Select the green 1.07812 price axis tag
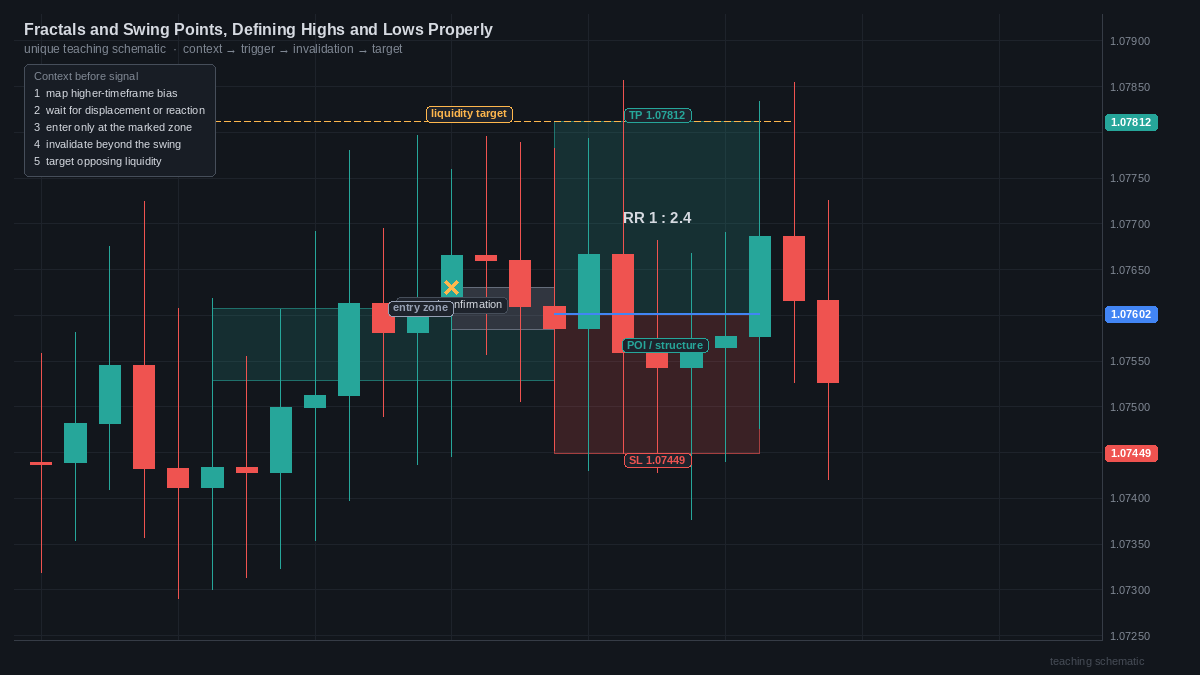 (1131, 122)
